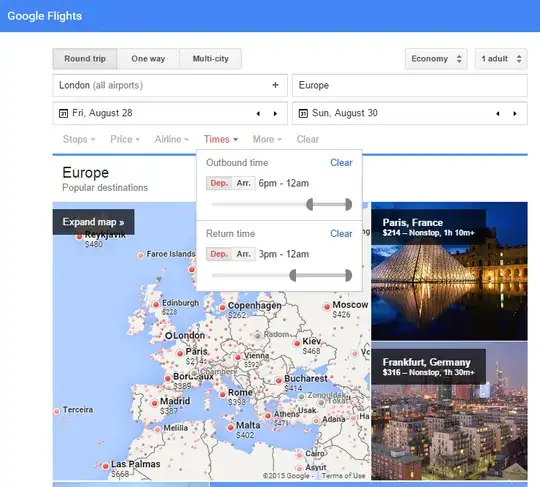Image resolution: width=540 pixels, height=487 pixels.
Task: Go to previous day for departure date
Action: click(258, 114)
